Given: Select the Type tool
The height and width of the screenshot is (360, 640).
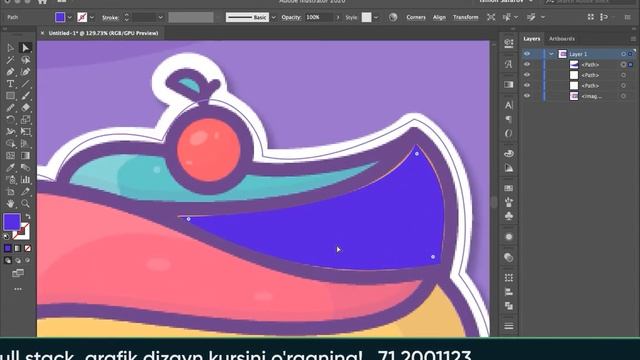Looking at the screenshot, I should coord(10,84).
